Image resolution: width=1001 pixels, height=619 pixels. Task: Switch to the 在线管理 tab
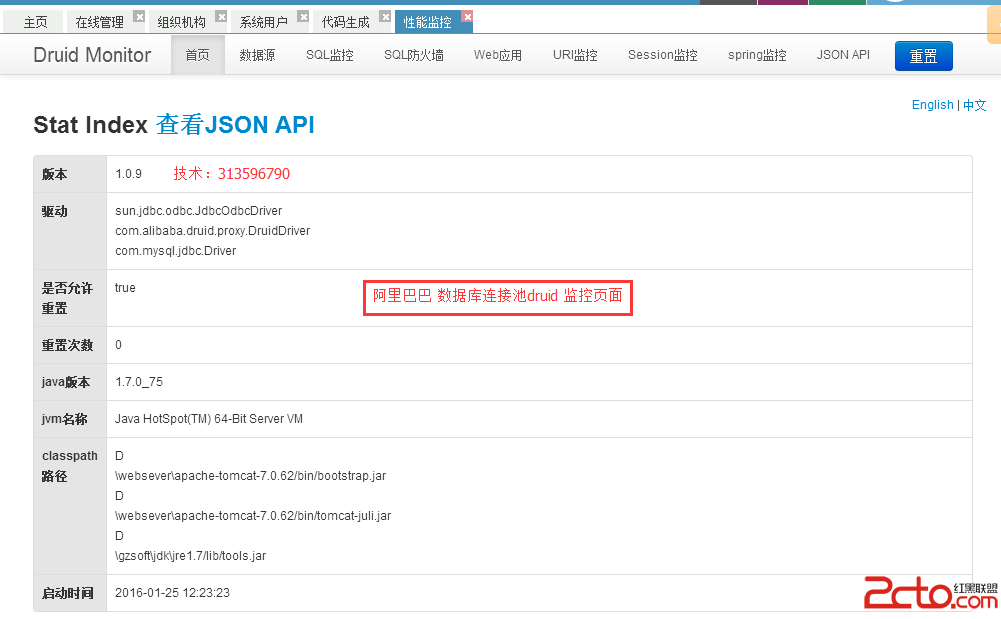coord(100,22)
